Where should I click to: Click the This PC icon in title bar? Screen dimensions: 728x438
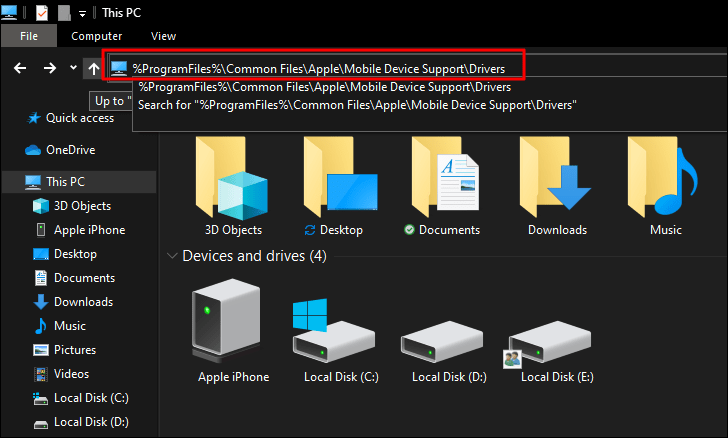[x=9, y=12]
